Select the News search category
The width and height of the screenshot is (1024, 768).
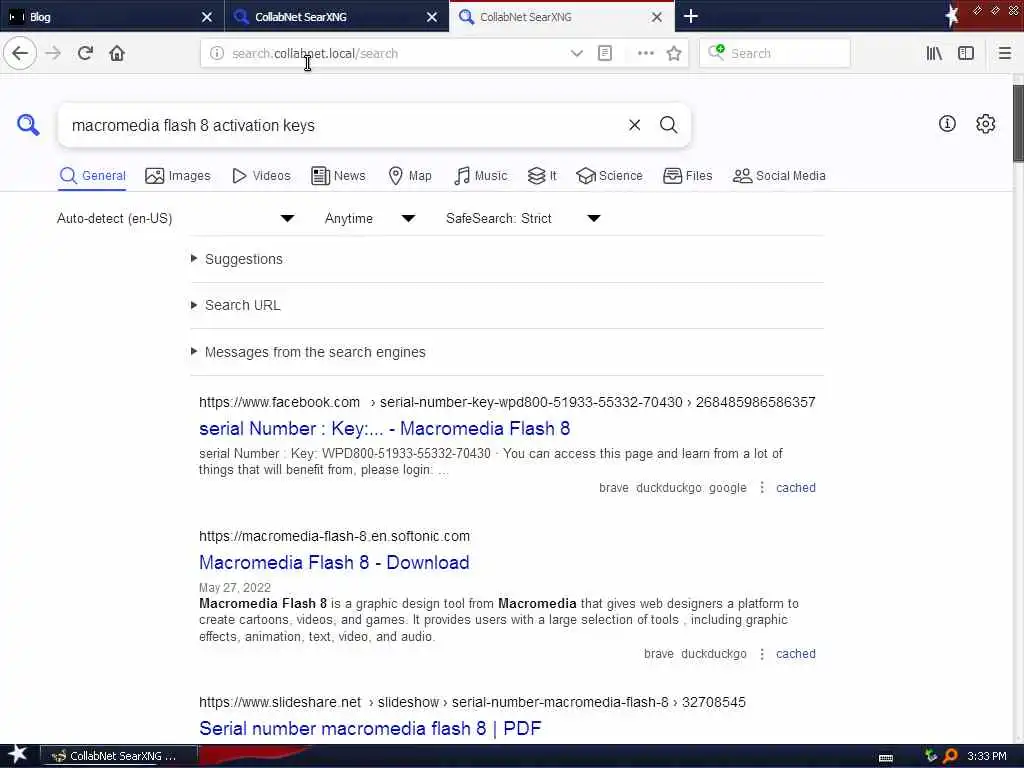coord(338,176)
